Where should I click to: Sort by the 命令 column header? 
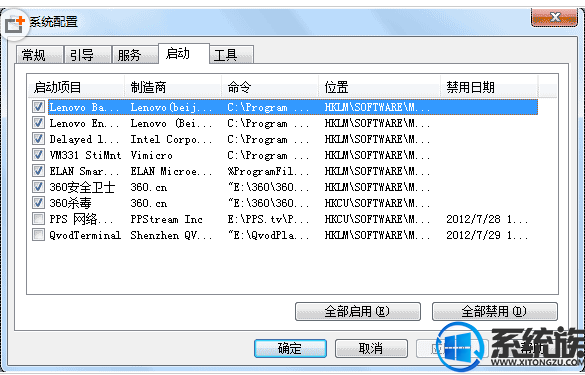[x=270, y=88]
